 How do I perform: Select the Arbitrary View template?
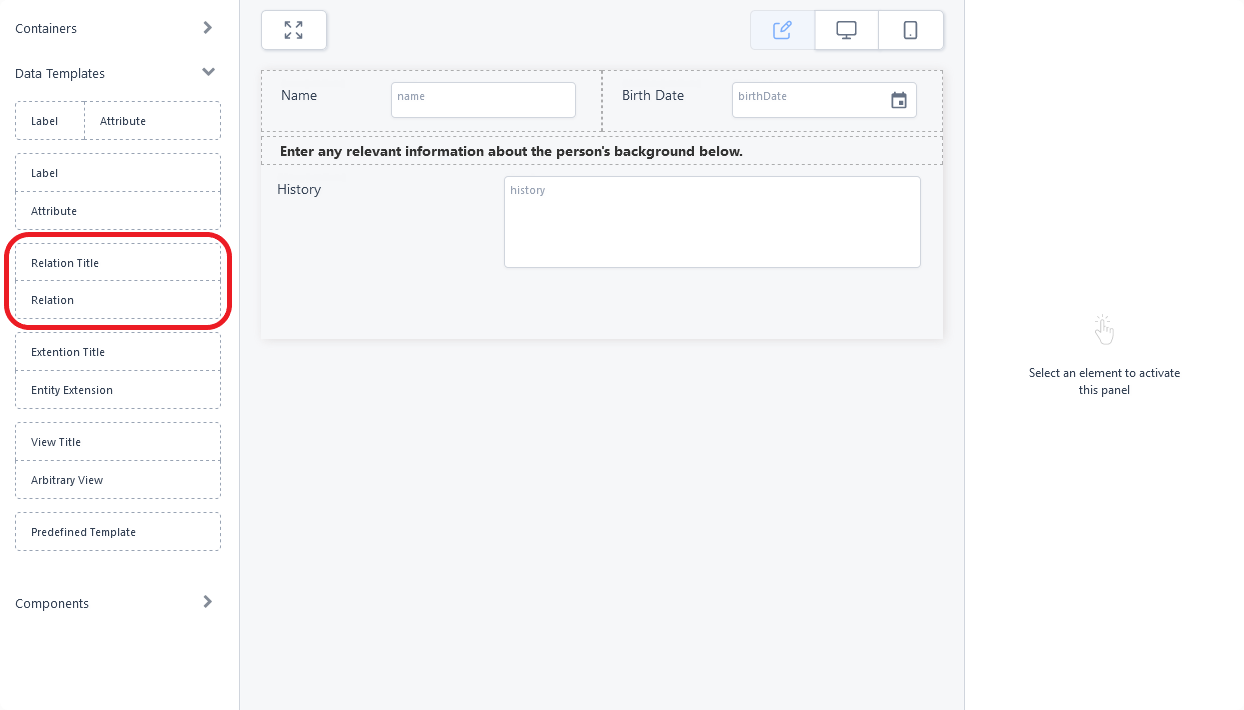click(117, 480)
